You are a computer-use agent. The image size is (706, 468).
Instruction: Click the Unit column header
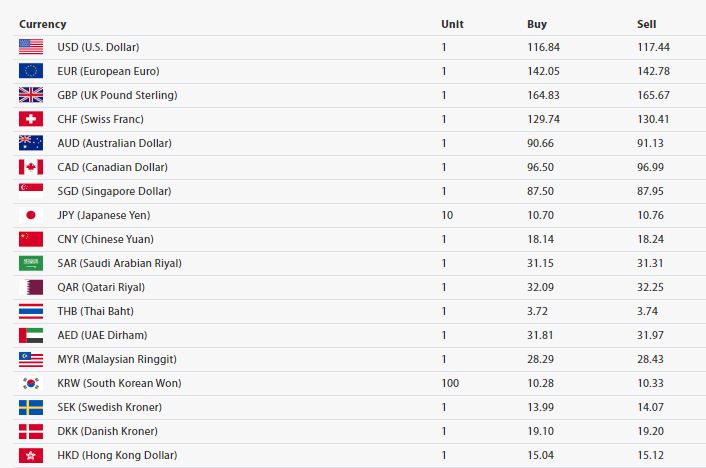click(452, 24)
